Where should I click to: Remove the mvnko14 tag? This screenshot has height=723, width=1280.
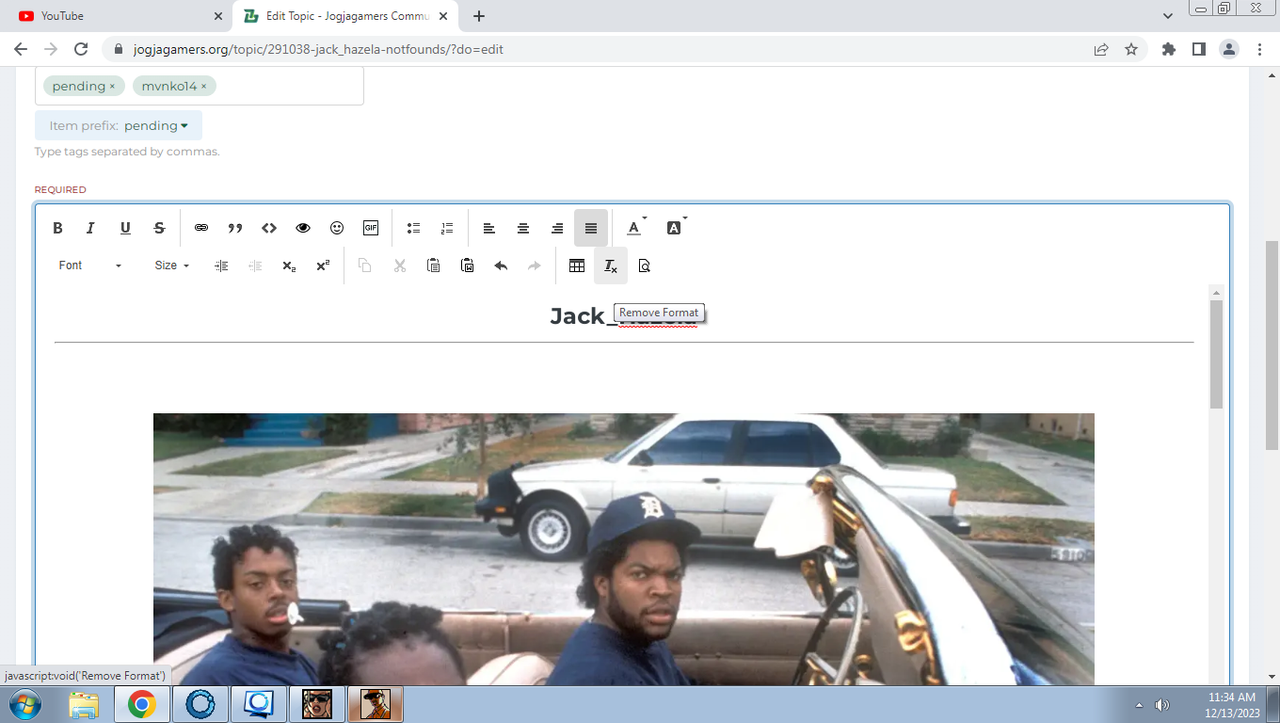pos(204,87)
